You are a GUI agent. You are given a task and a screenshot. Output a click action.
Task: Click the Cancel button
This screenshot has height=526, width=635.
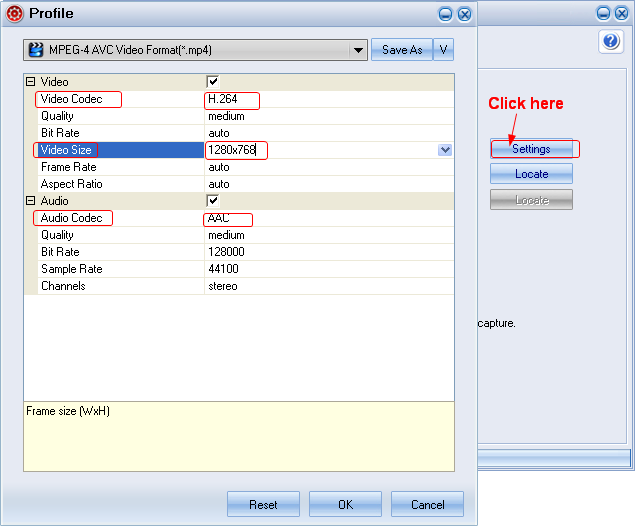coord(427,504)
